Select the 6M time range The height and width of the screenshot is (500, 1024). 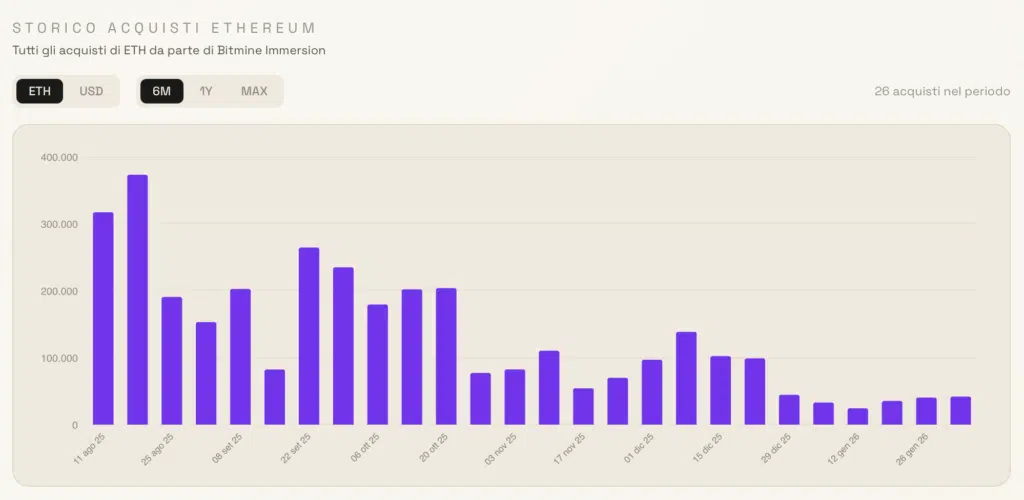(x=162, y=91)
